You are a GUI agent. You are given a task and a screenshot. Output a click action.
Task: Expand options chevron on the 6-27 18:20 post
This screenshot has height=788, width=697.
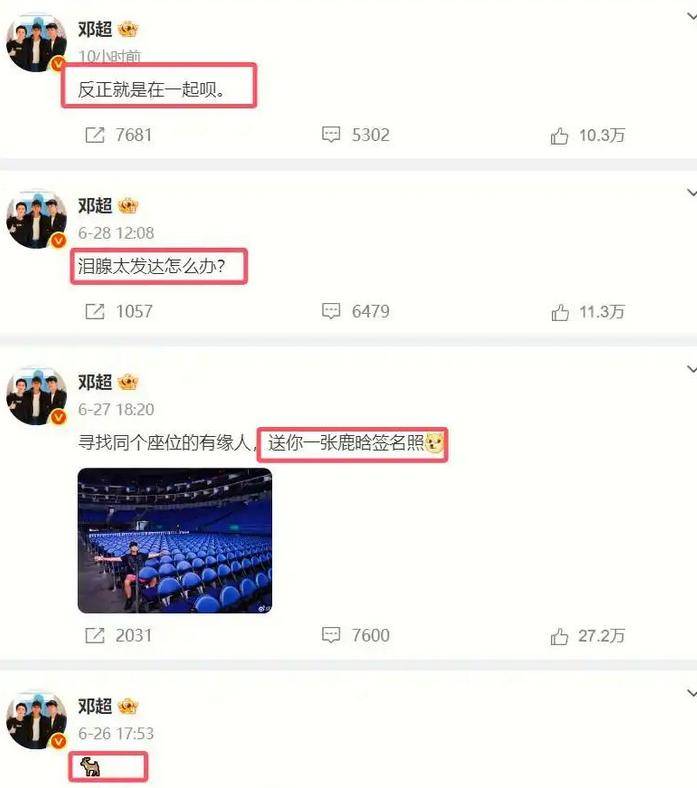691,369
